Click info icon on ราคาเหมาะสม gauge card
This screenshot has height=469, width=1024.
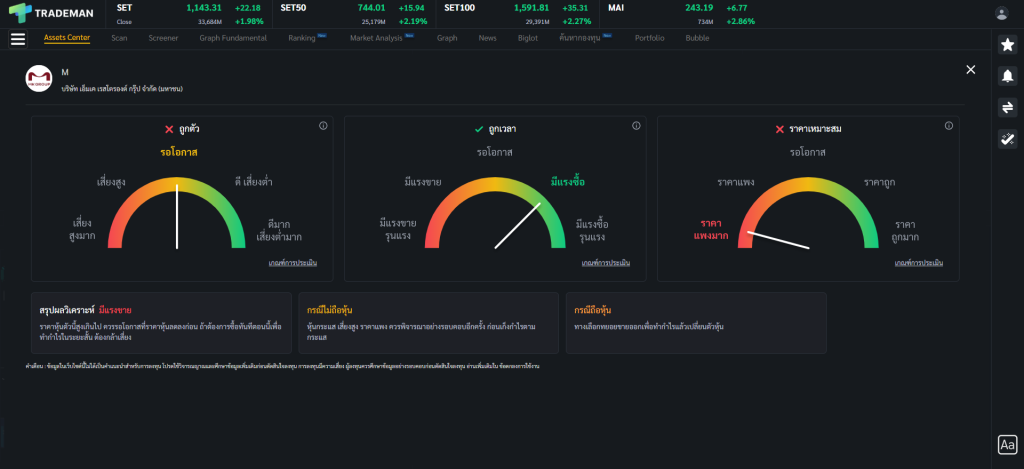pyautogui.click(x=950, y=126)
